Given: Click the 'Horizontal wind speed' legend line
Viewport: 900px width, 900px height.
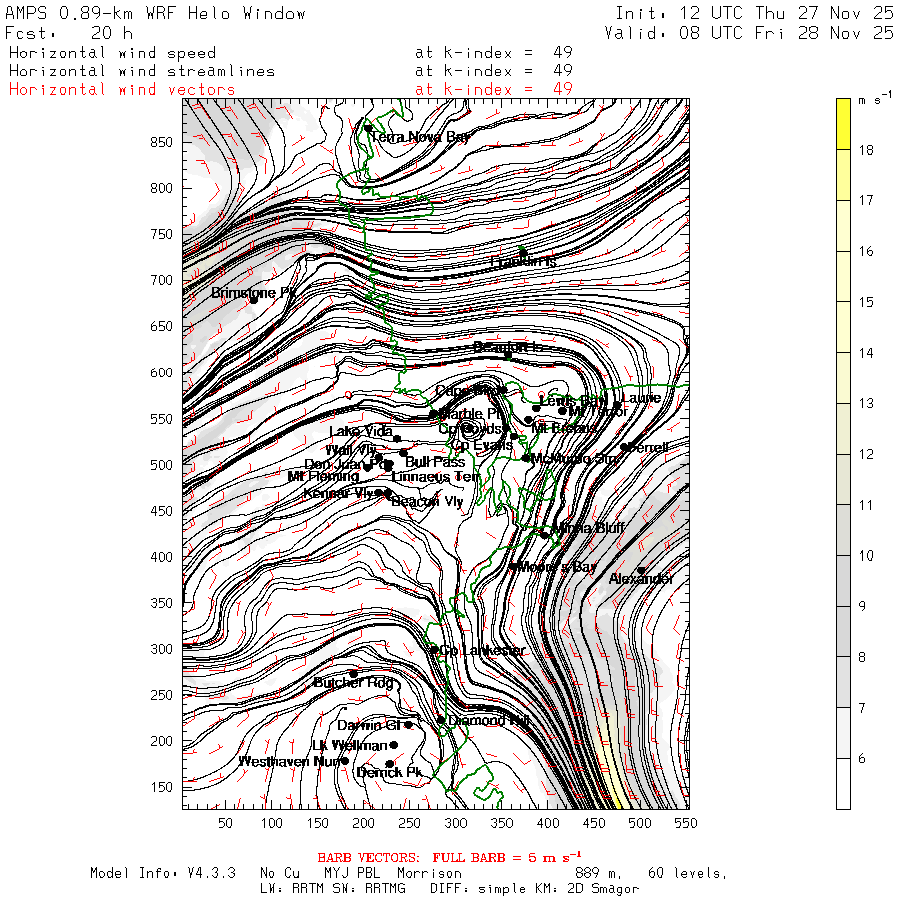Looking at the screenshot, I should point(112,53).
